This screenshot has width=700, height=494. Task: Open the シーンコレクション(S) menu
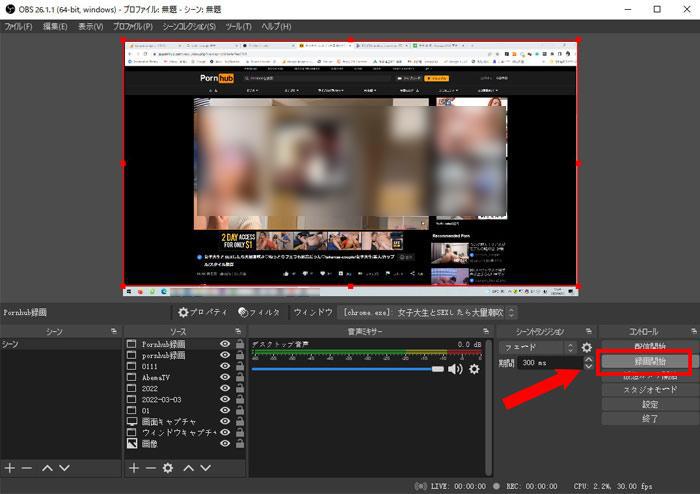click(x=189, y=27)
